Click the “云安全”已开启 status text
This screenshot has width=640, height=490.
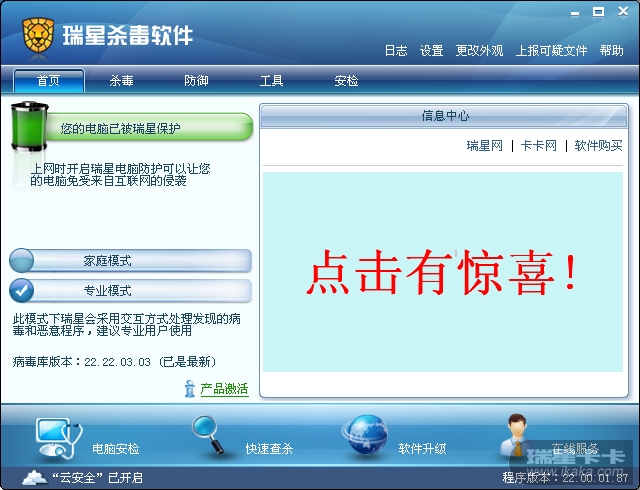point(97,477)
